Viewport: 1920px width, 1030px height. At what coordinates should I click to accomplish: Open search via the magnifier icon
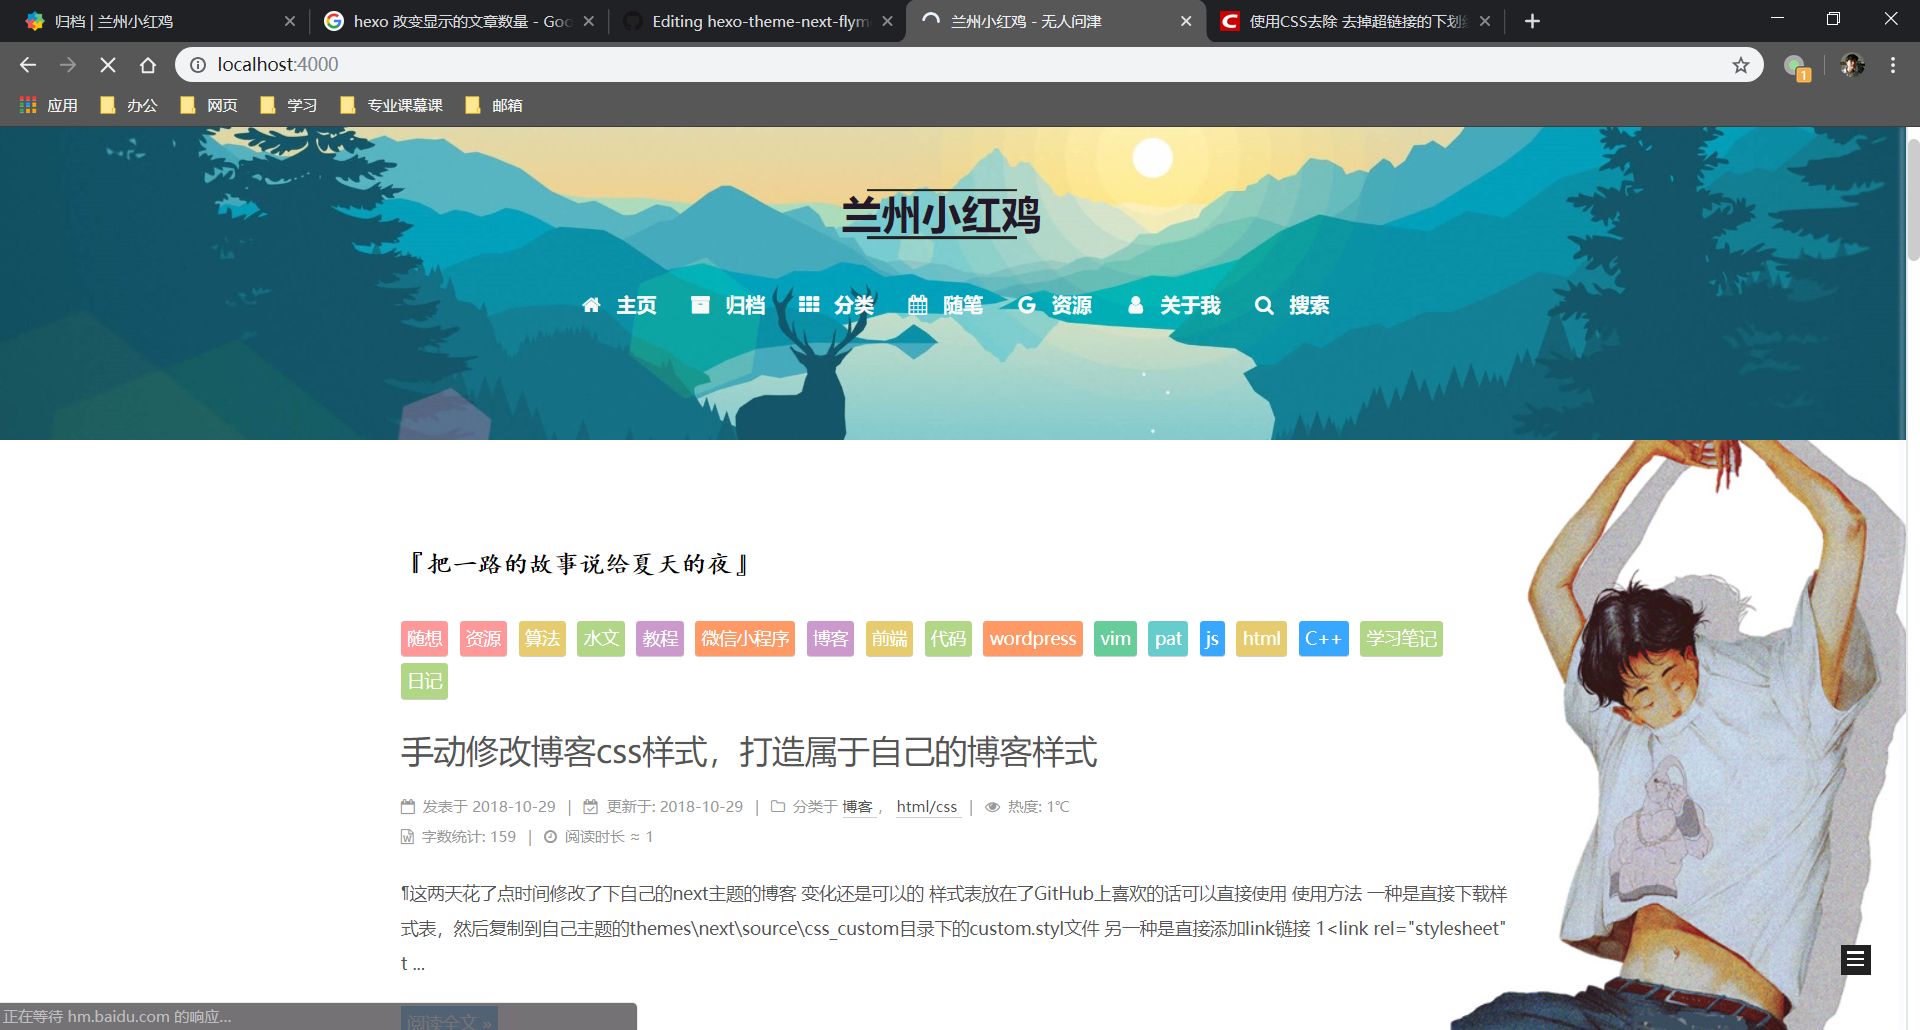pos(1264,305)
